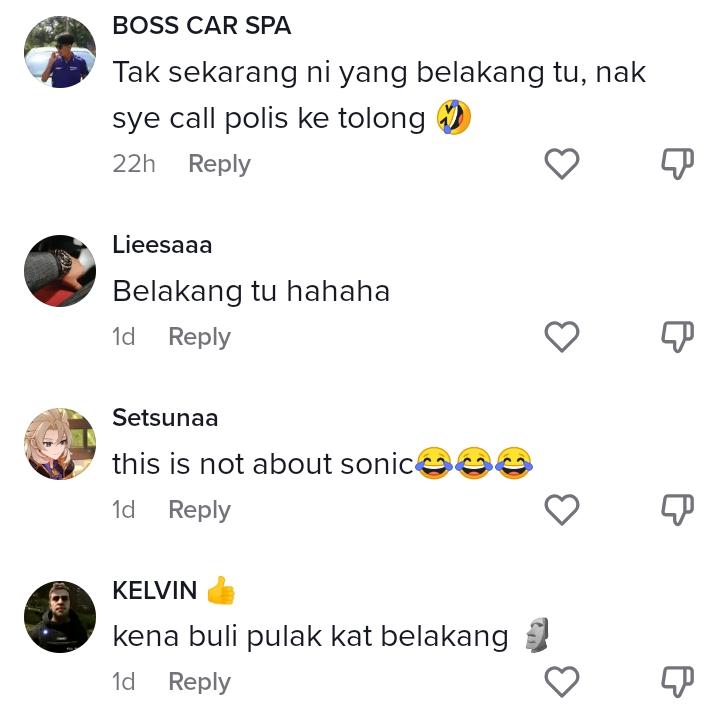Reply to KELVIN's comment
This screenshot has width=720, height=720.
(199, 682)
